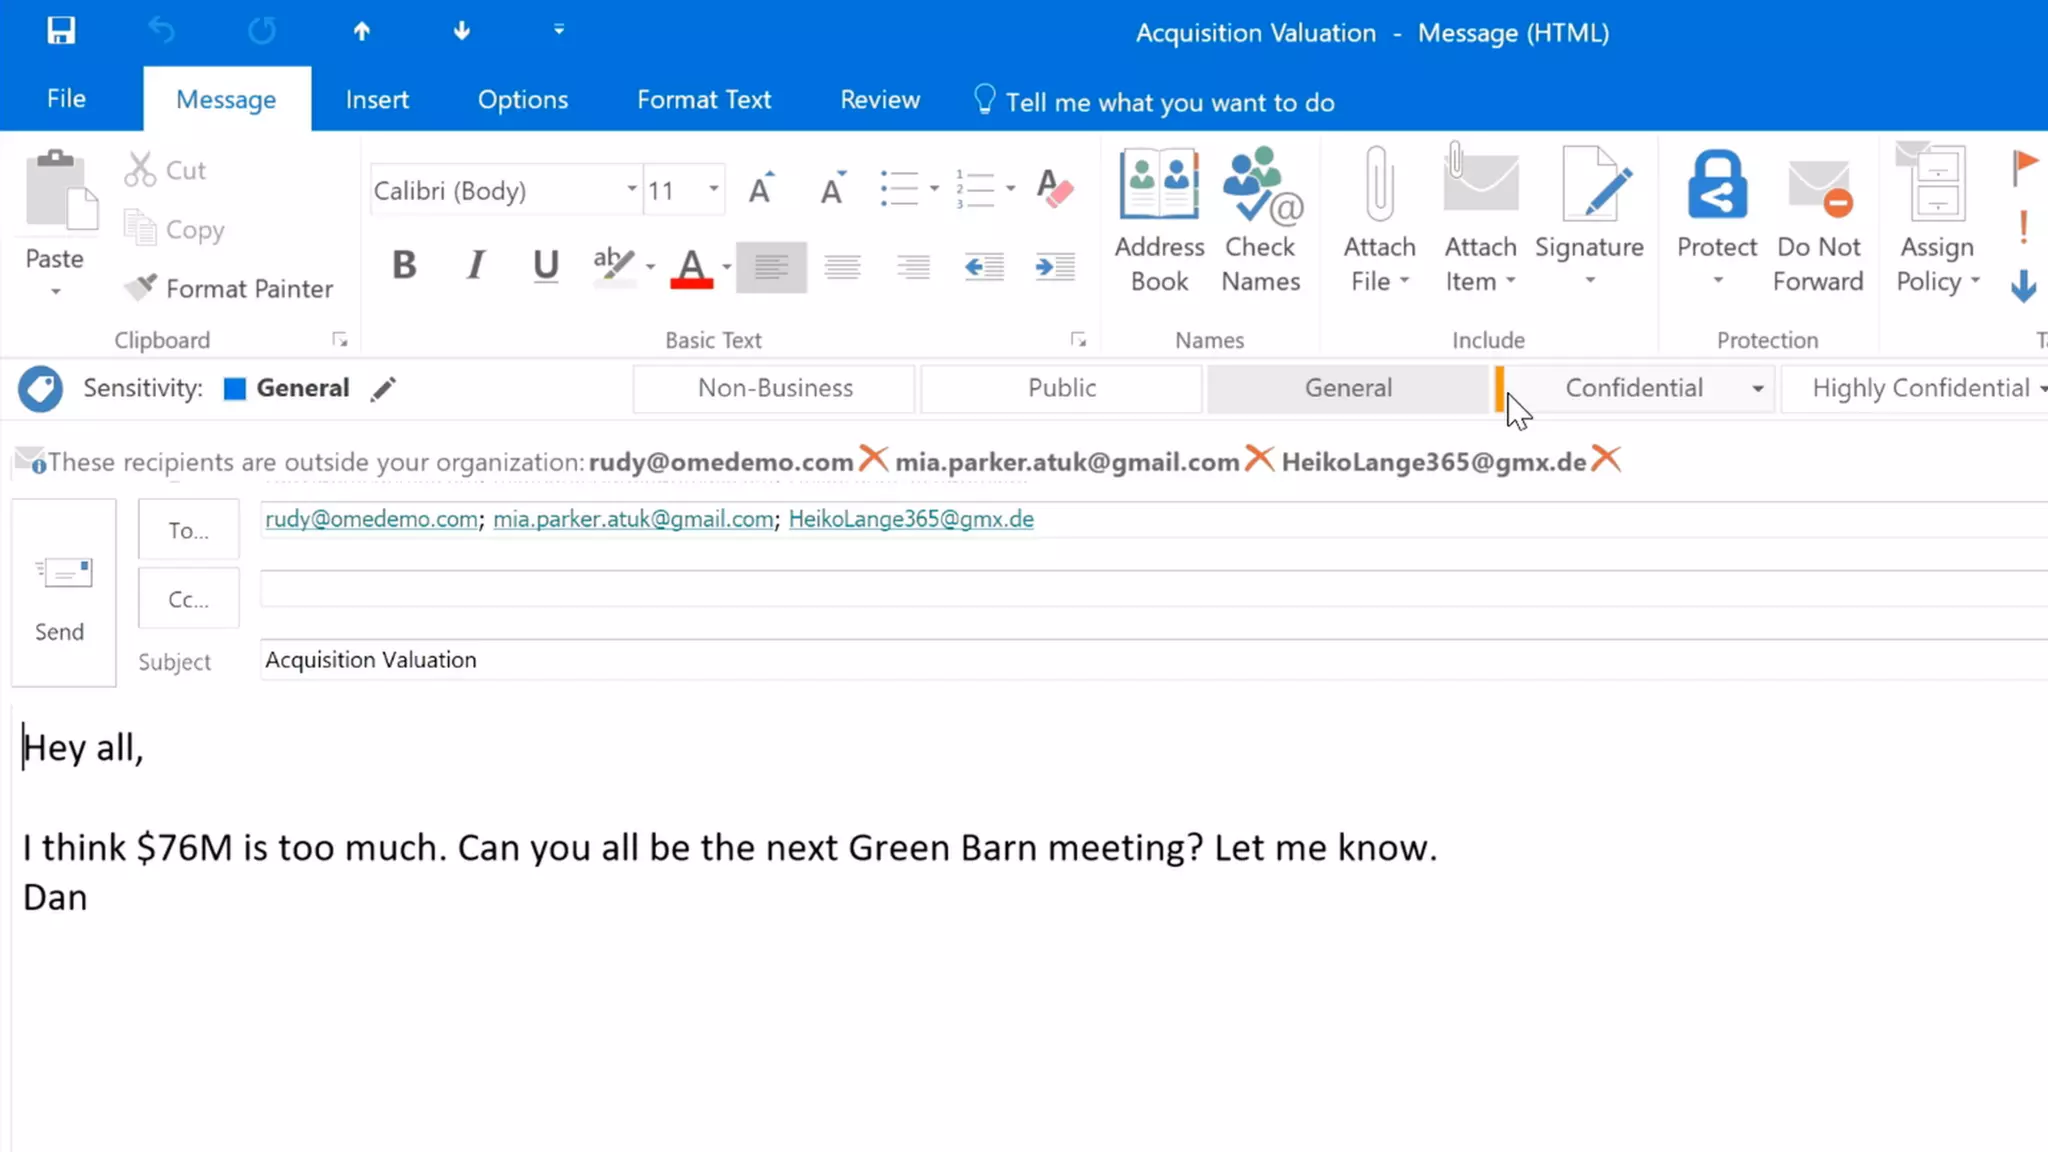Open highlight color dropdown arrow
This screenshot has height=1152, width=2048.
click(650, 267)
